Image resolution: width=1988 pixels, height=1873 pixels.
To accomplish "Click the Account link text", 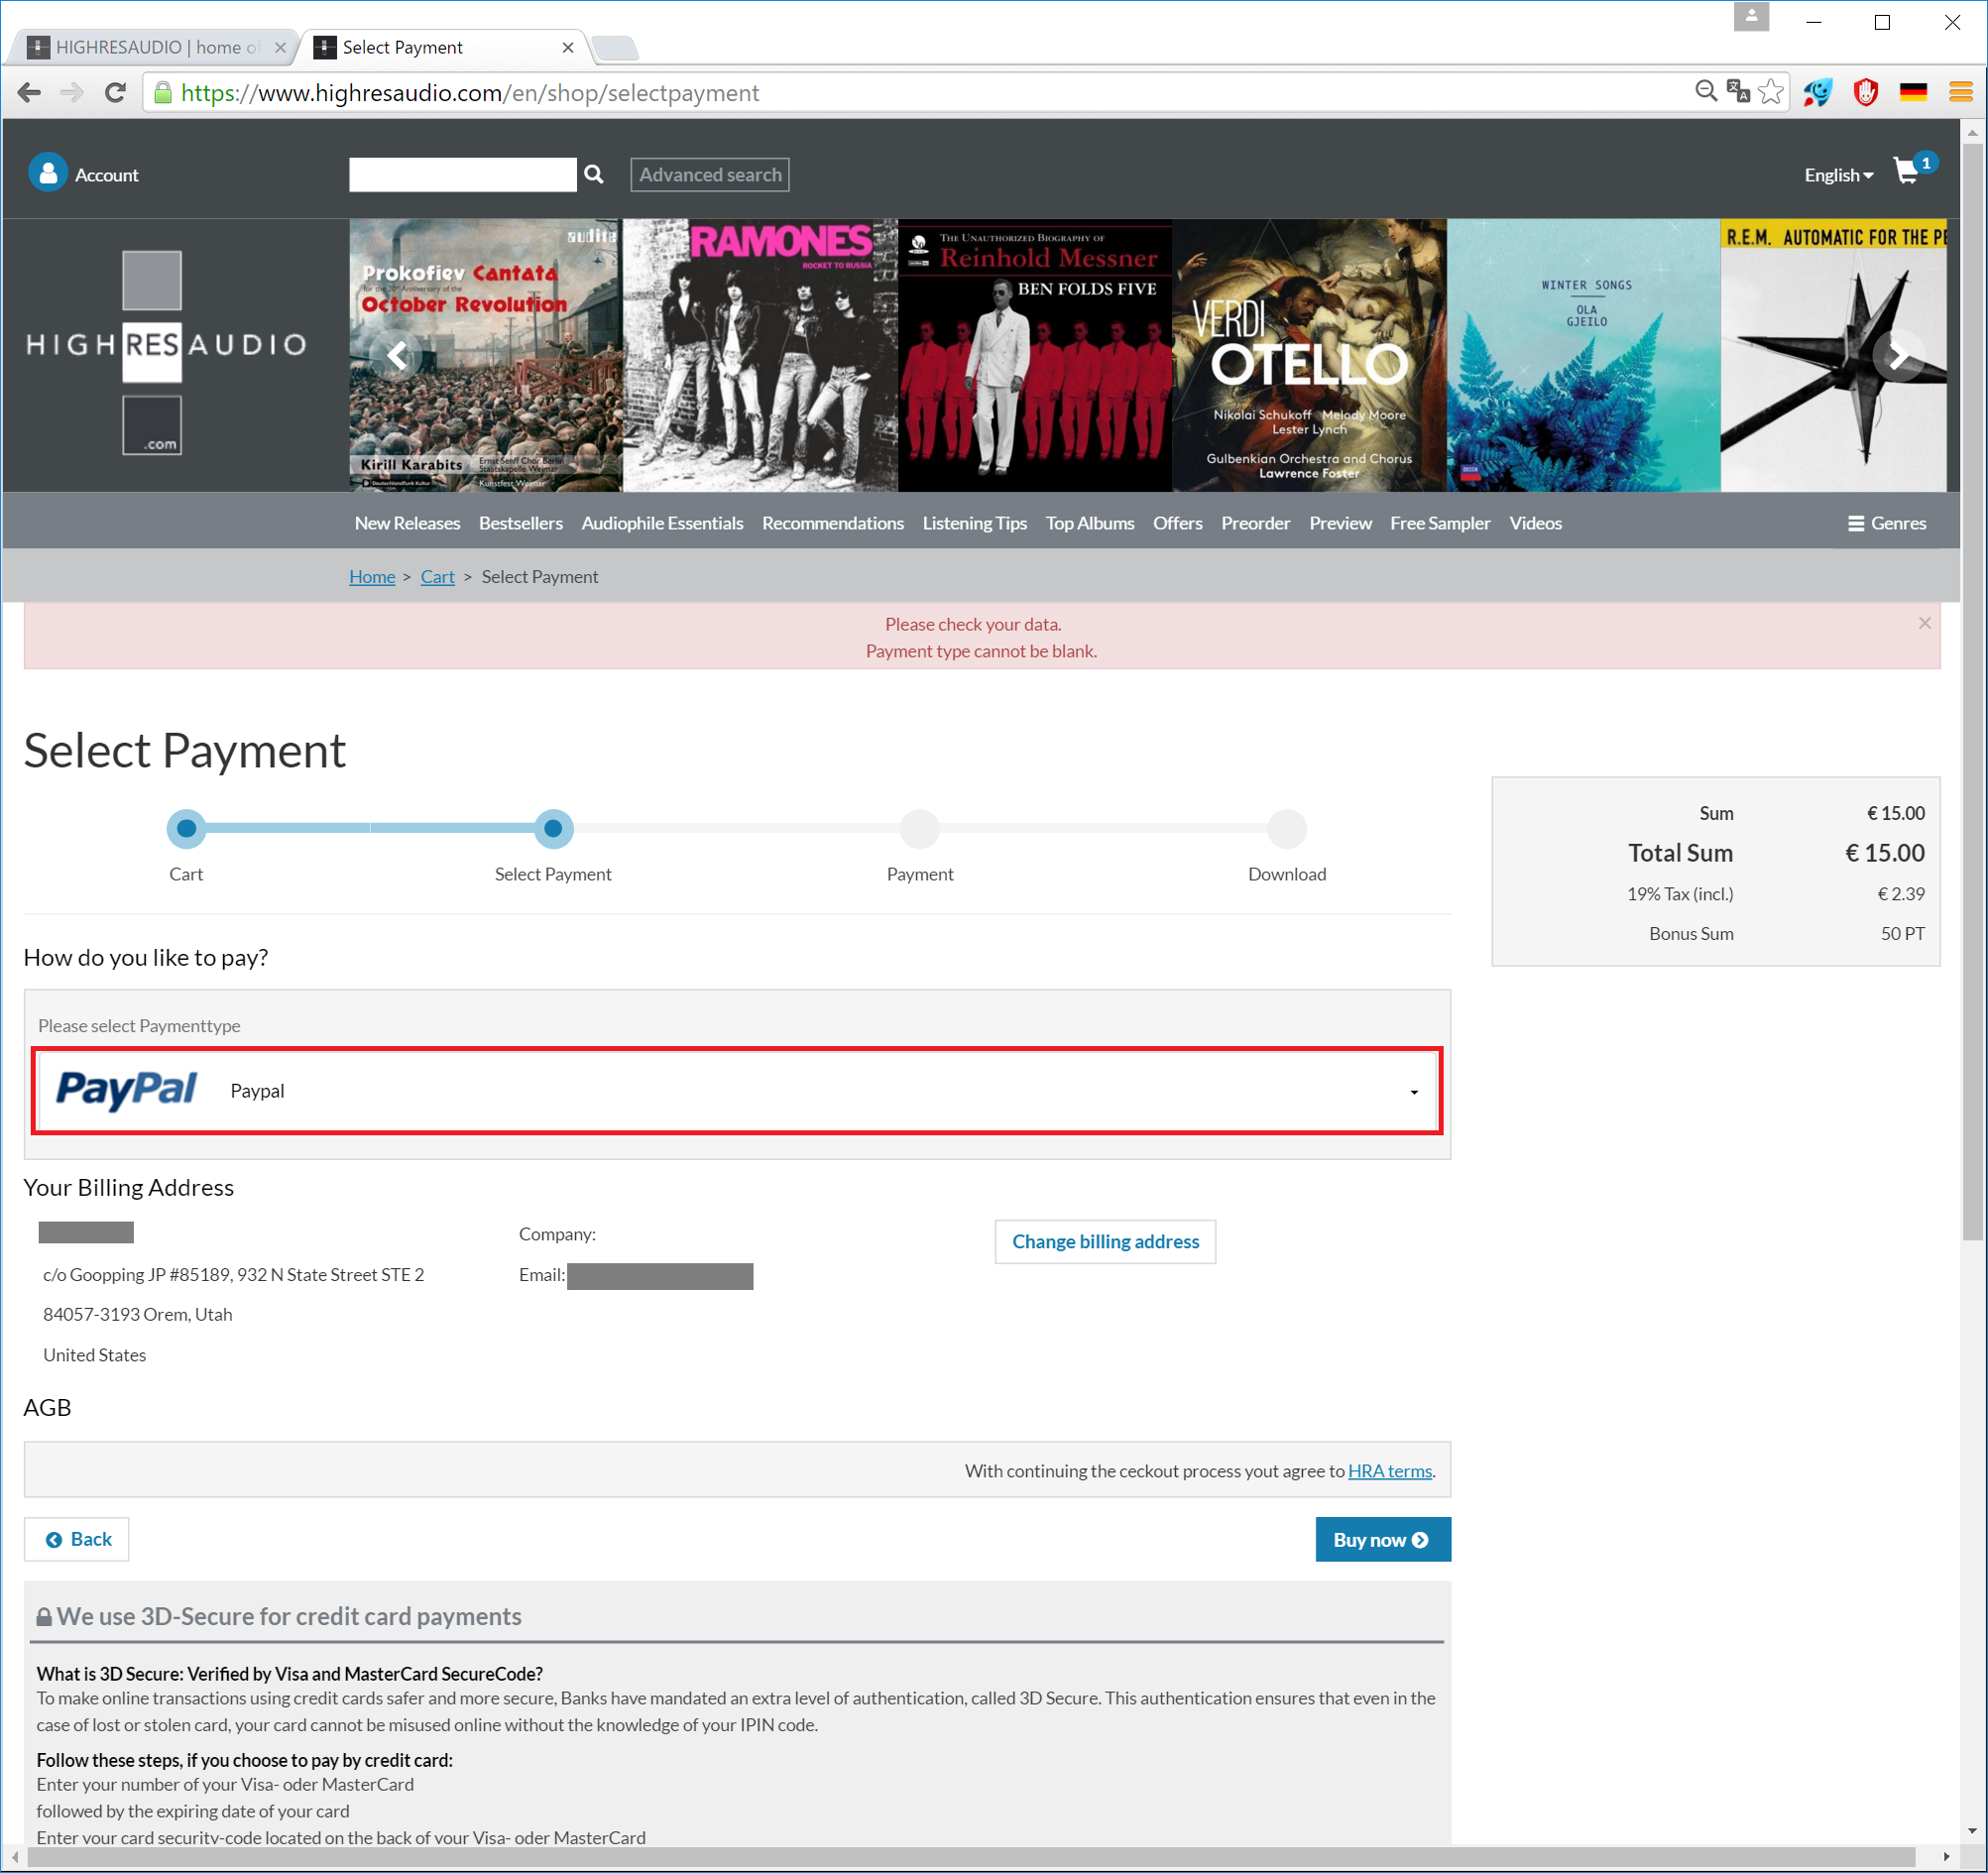I will [107, 175].
